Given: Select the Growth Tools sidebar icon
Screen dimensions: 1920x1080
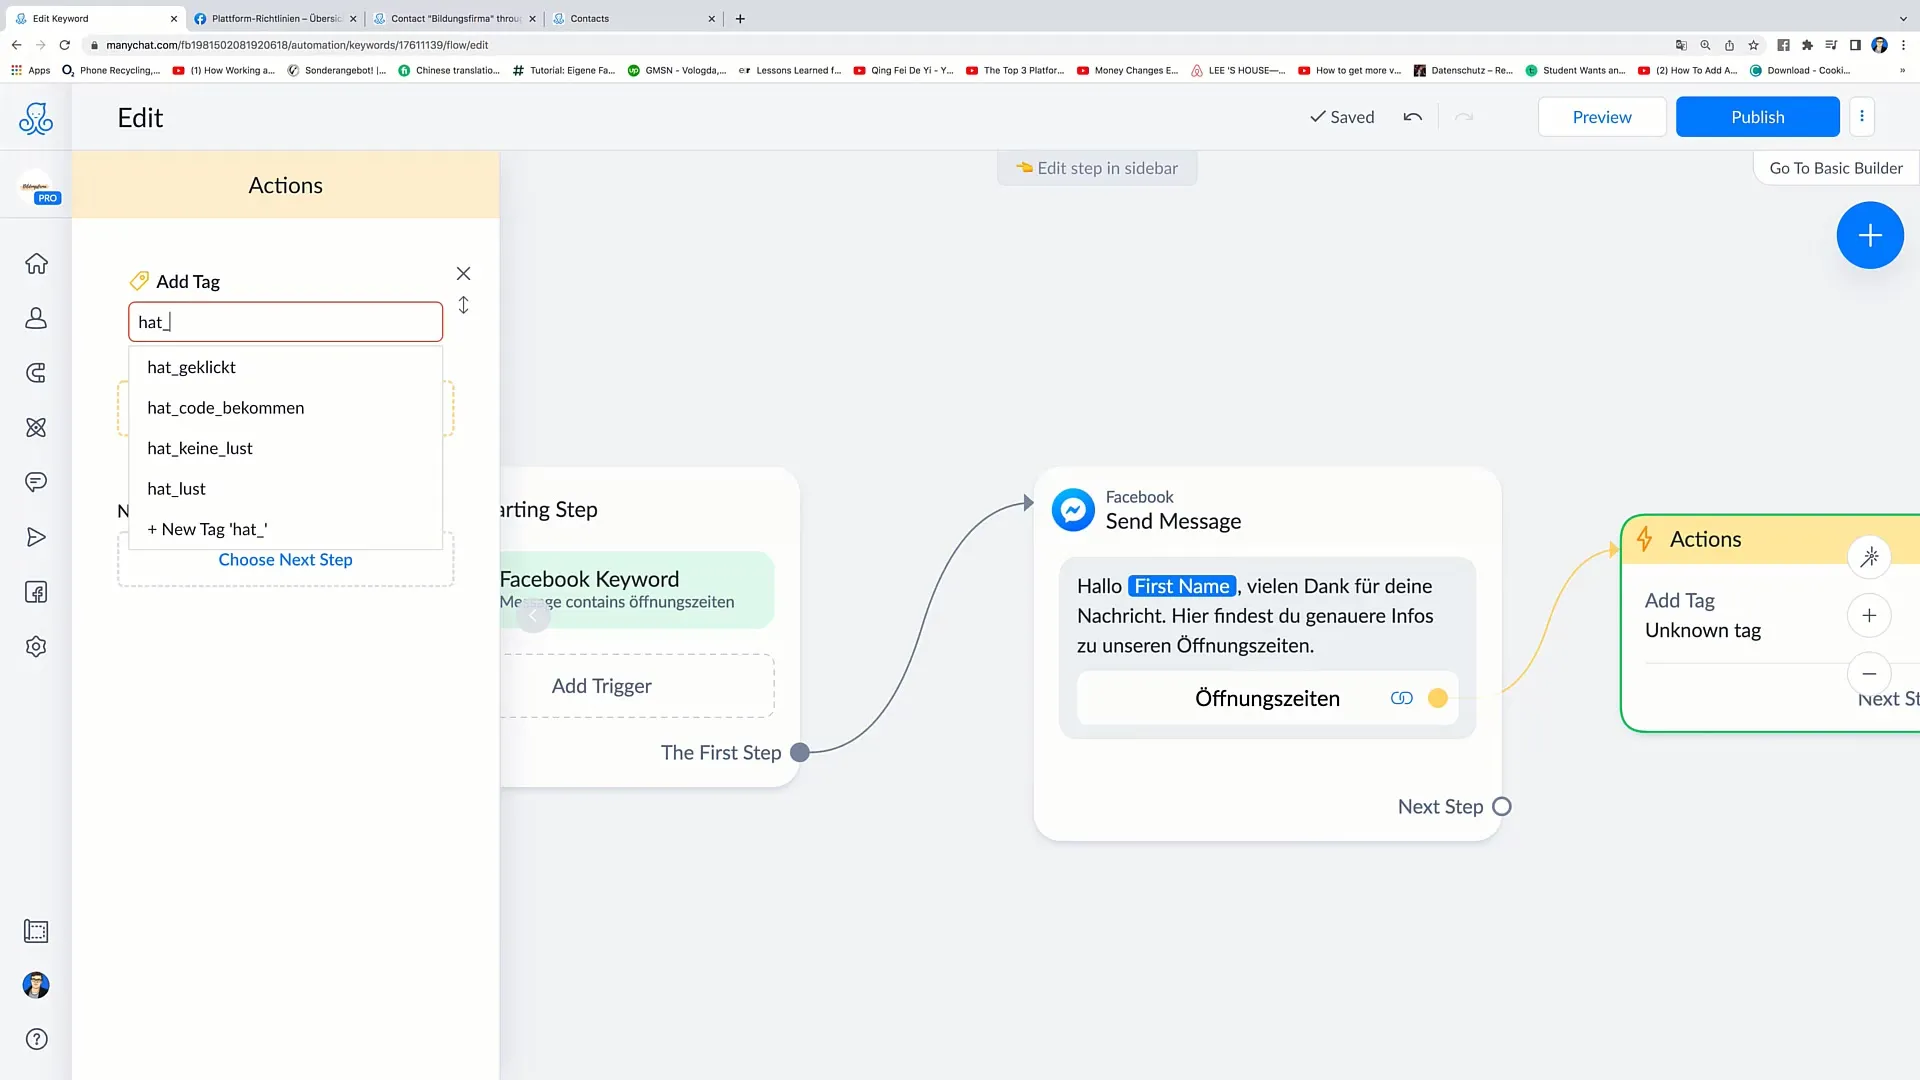Looking at the screenshot, I should (x=36, y=373).
